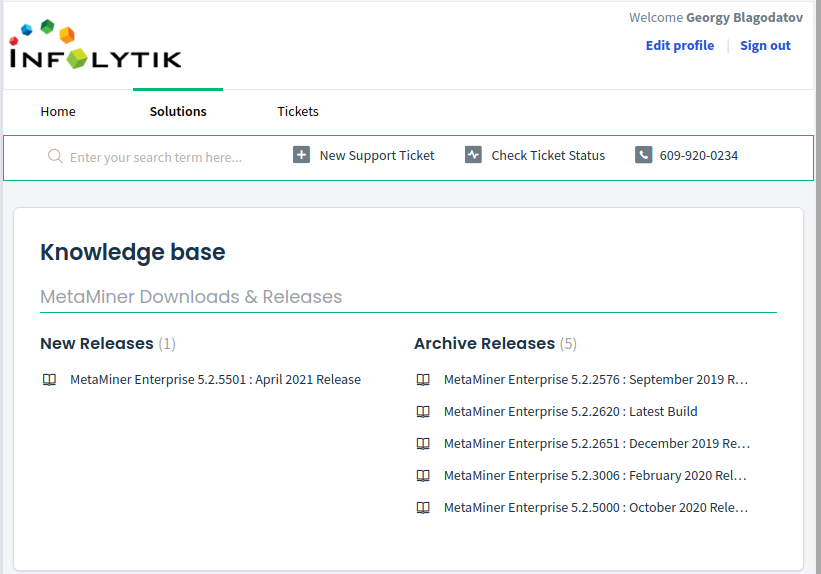Create a New Support Ticket
The image size is (821, 574).
pyautogui.click(x=377, y=156)
